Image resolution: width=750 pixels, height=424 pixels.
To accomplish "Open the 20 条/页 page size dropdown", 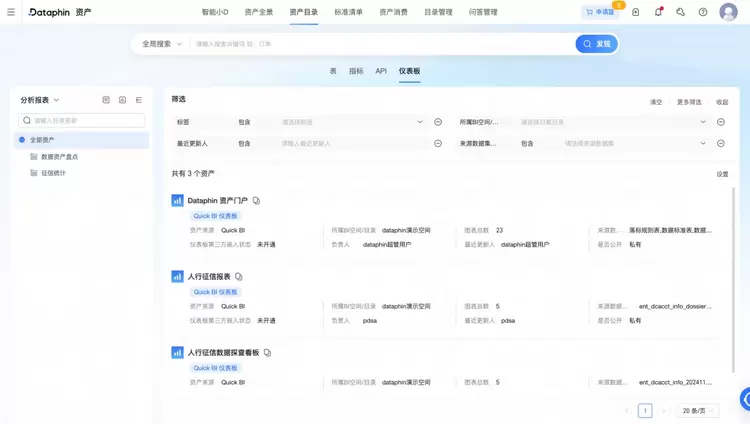I will [x=699, y=411].
